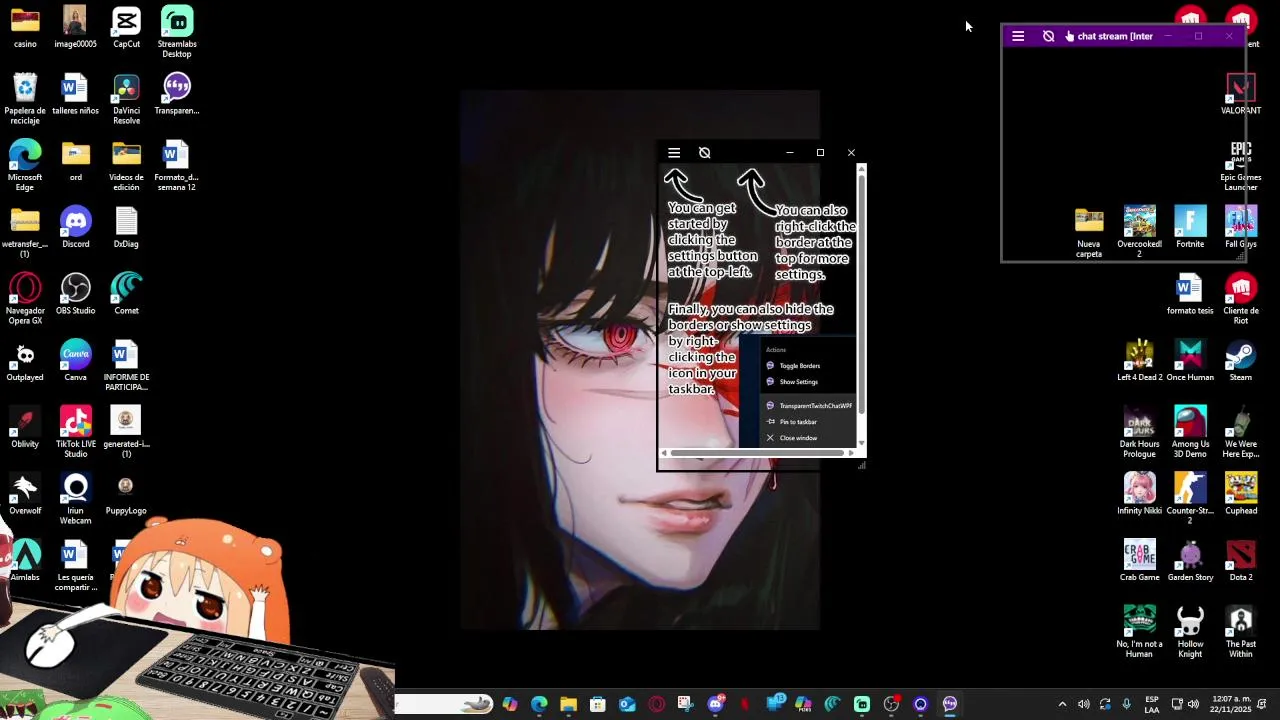Select We Were Here Expedition icon
The width and height of the screenshot is (1280, 720).
pyautogui.click(x=1241, y=433)
